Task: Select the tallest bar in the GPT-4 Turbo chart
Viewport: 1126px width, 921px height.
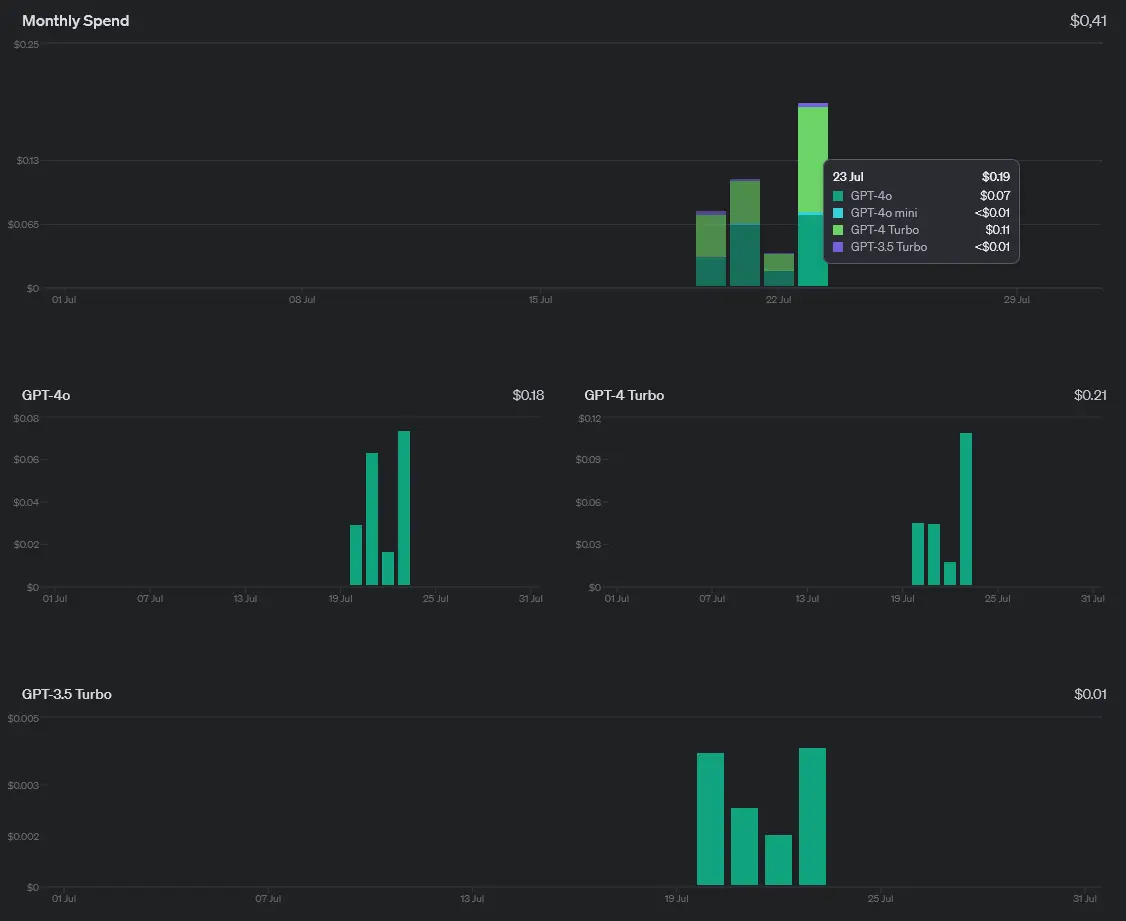Action: coord(966,508)
